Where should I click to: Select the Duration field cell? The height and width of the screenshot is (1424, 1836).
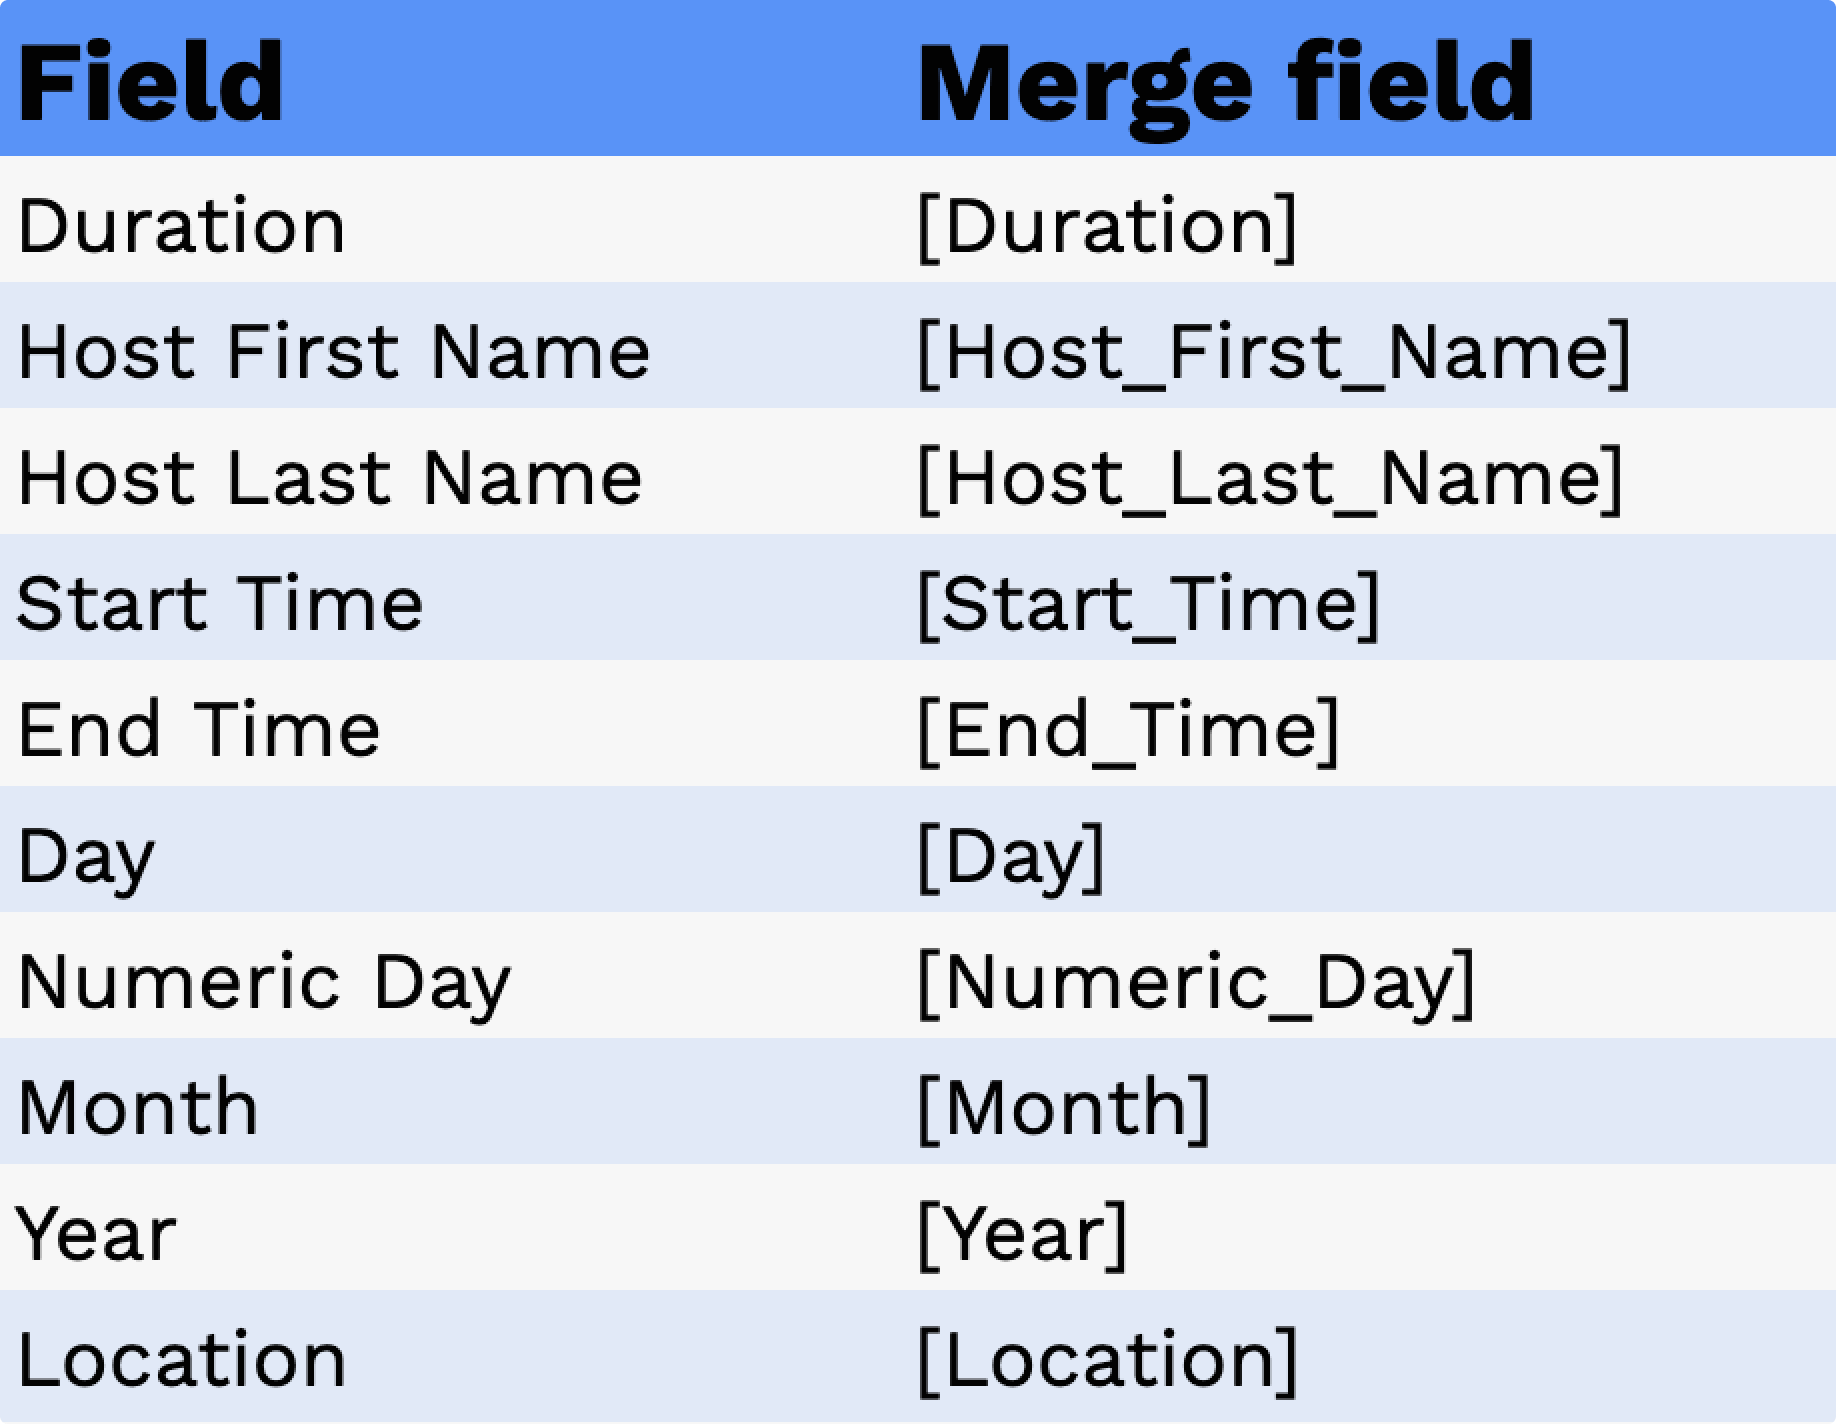click(x=181, y=226)
